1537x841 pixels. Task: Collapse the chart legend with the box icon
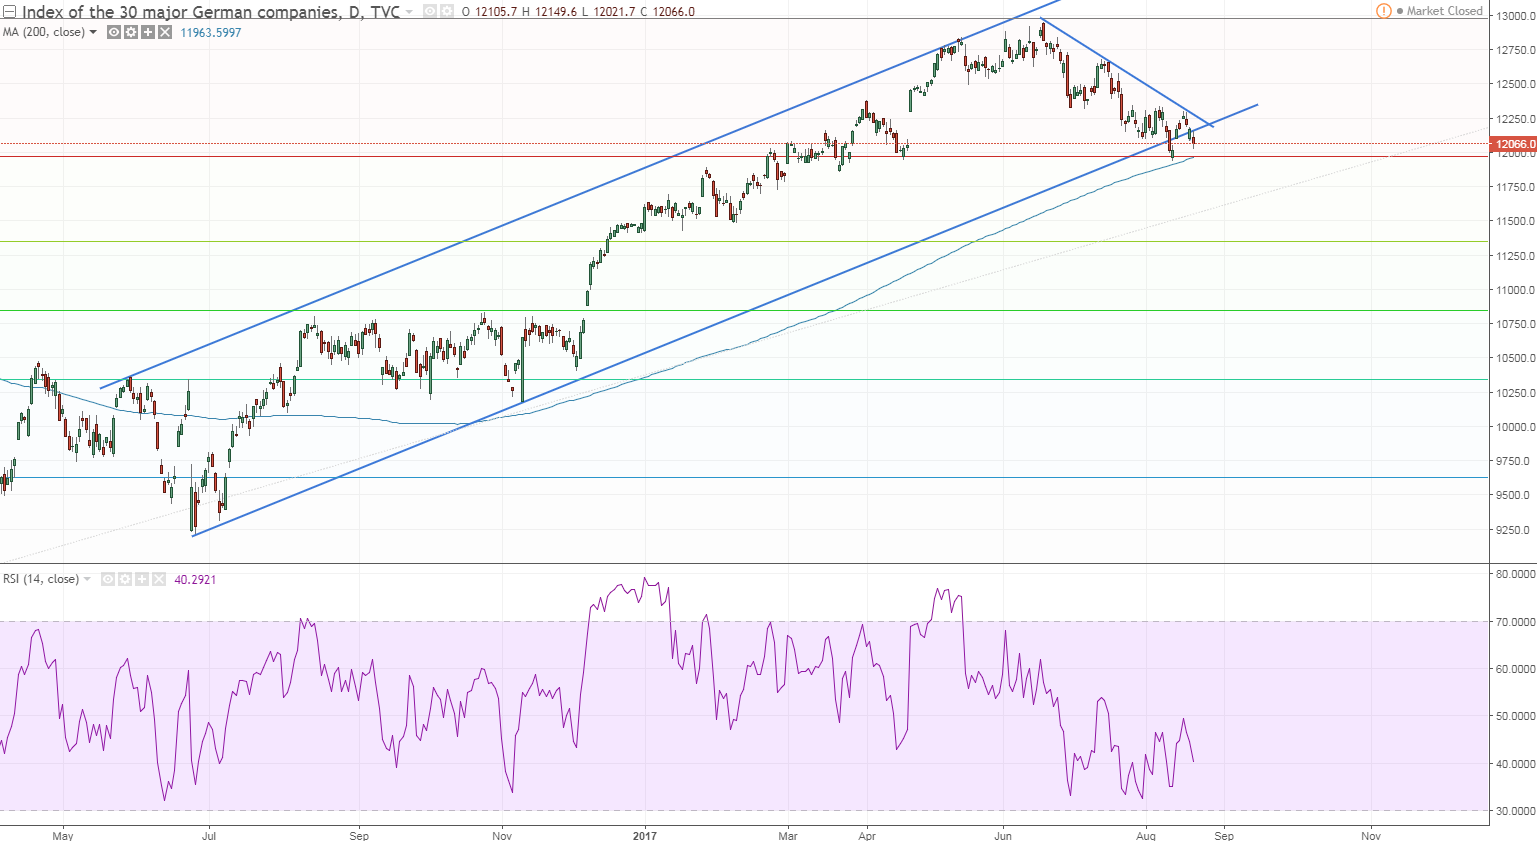(x=9, y=12)
